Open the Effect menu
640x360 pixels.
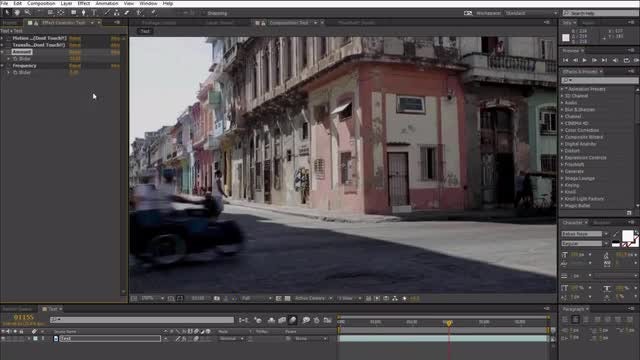coord(83,3)
